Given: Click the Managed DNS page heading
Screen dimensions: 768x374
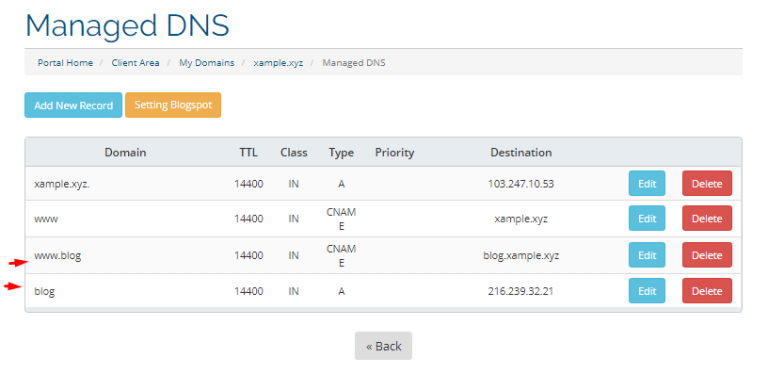Looking at the screenshot, I should point(127,25).
